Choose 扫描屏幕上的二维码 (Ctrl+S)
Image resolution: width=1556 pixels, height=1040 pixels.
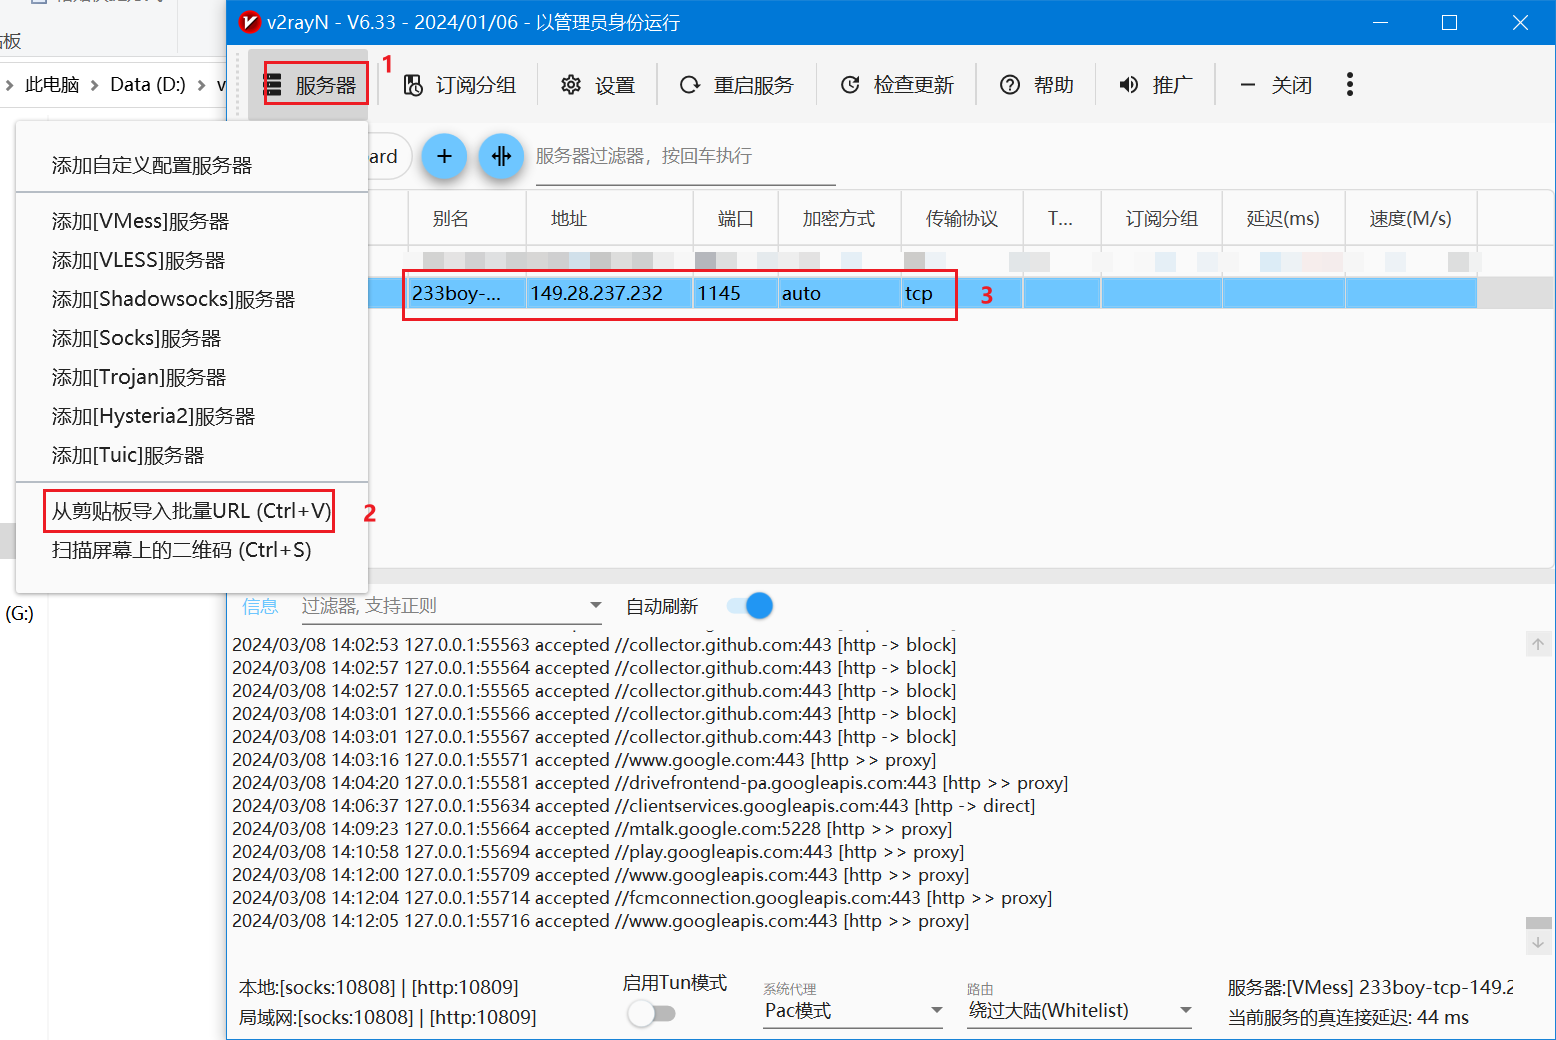coord(192,550)
